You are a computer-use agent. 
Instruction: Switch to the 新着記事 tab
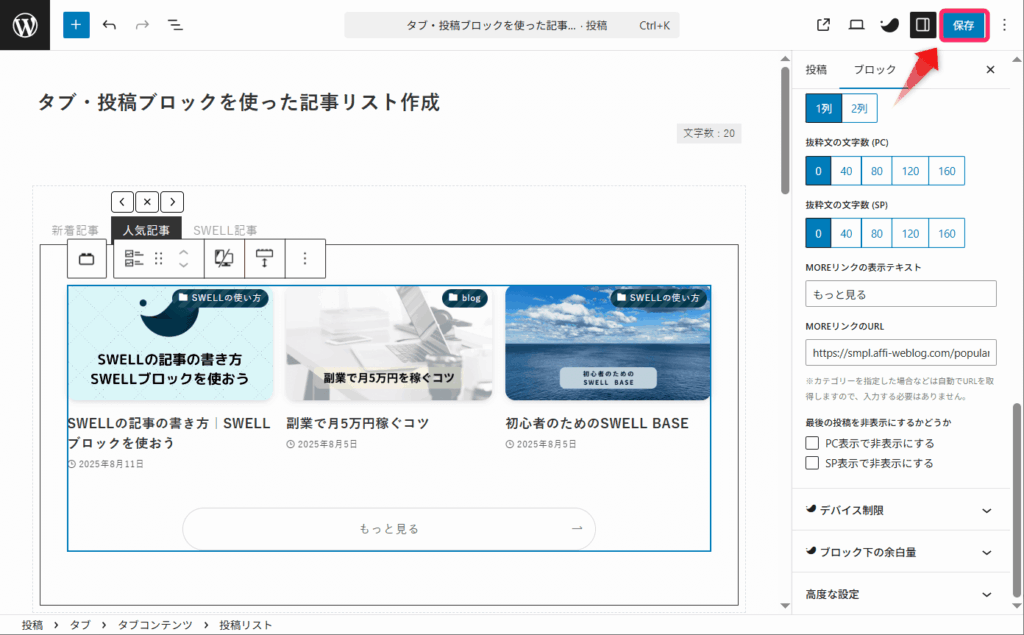pyautogui.click(x=75, y=231)
